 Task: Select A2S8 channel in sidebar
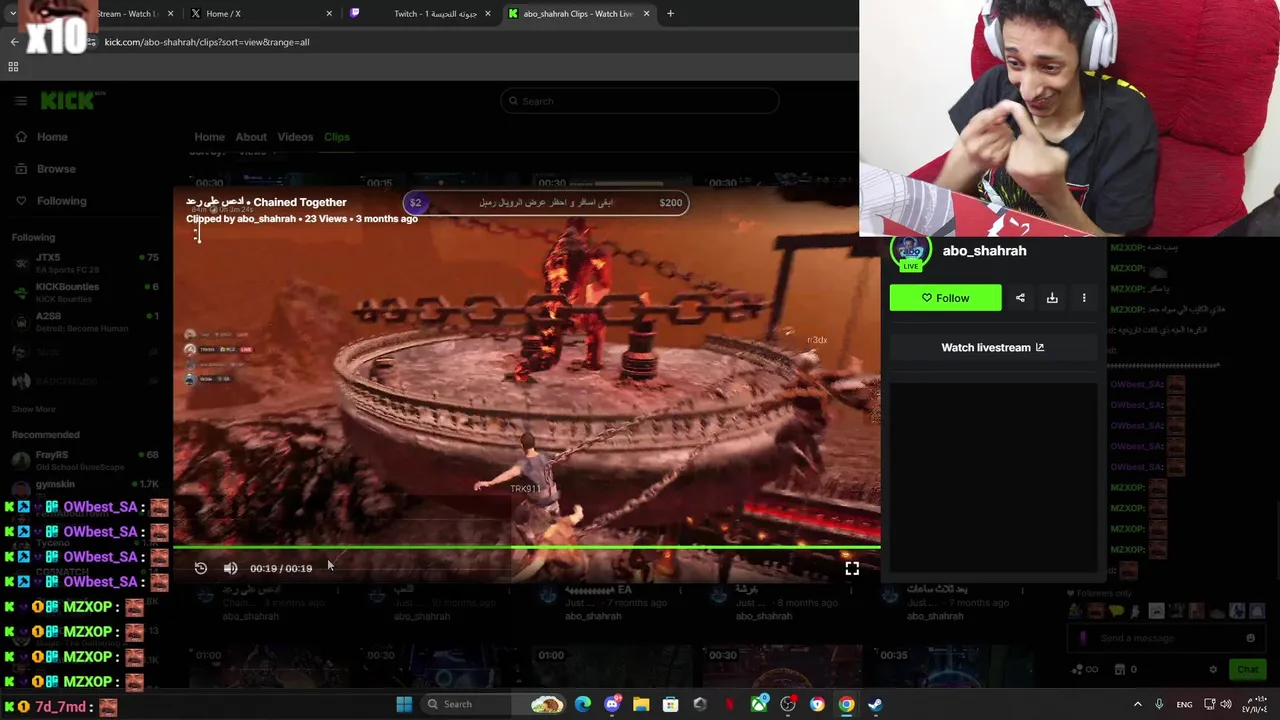point(85,321)
